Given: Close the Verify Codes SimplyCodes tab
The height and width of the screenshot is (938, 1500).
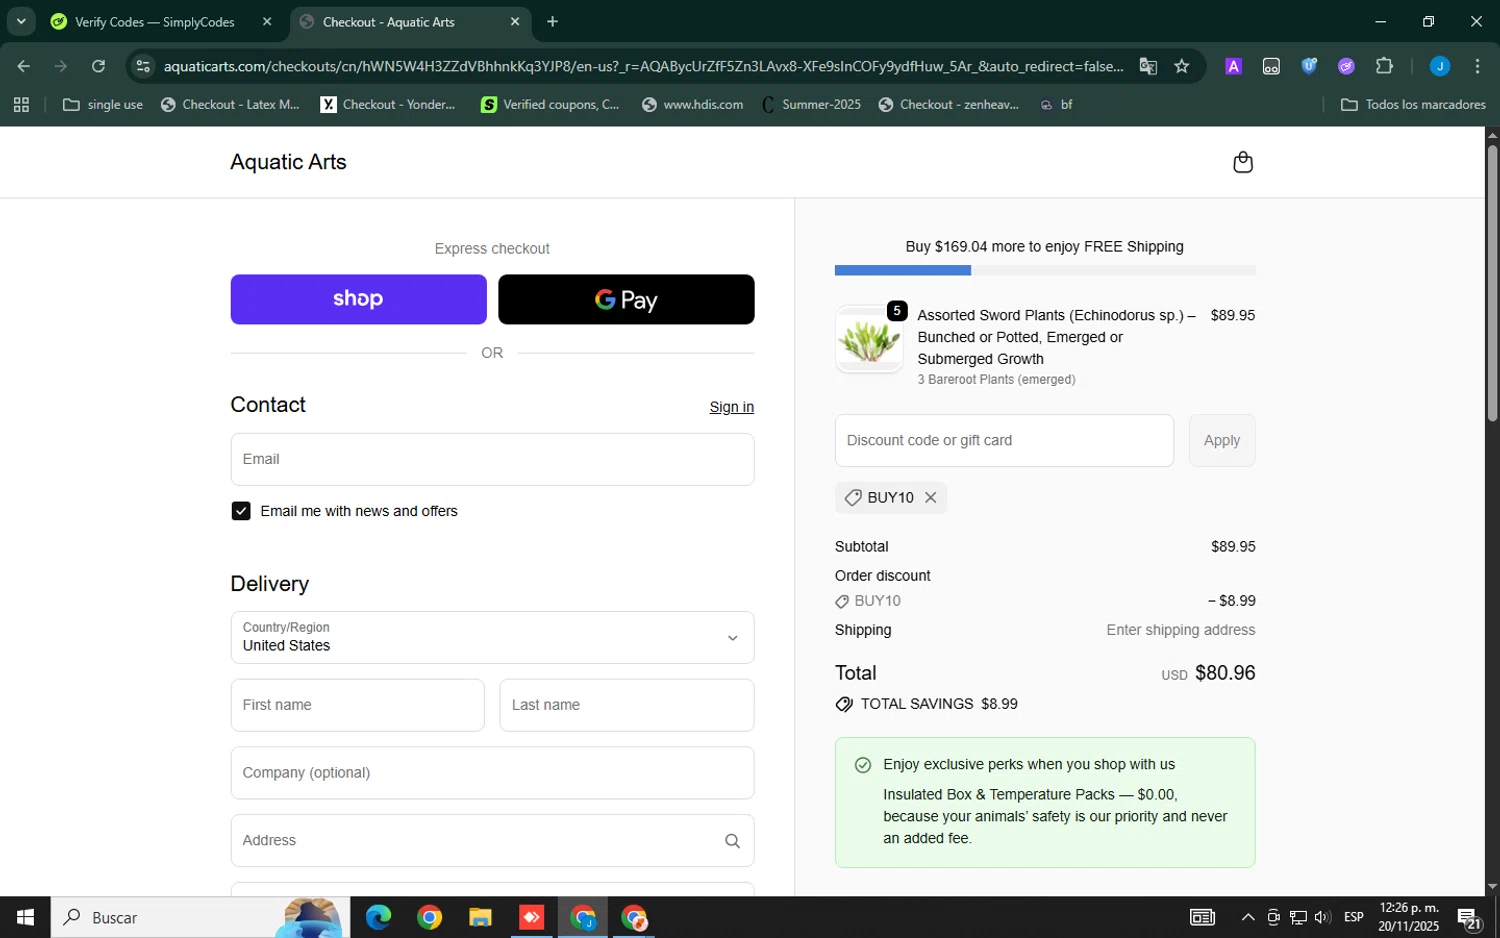Looking at the screenshot, I should 267,21.
